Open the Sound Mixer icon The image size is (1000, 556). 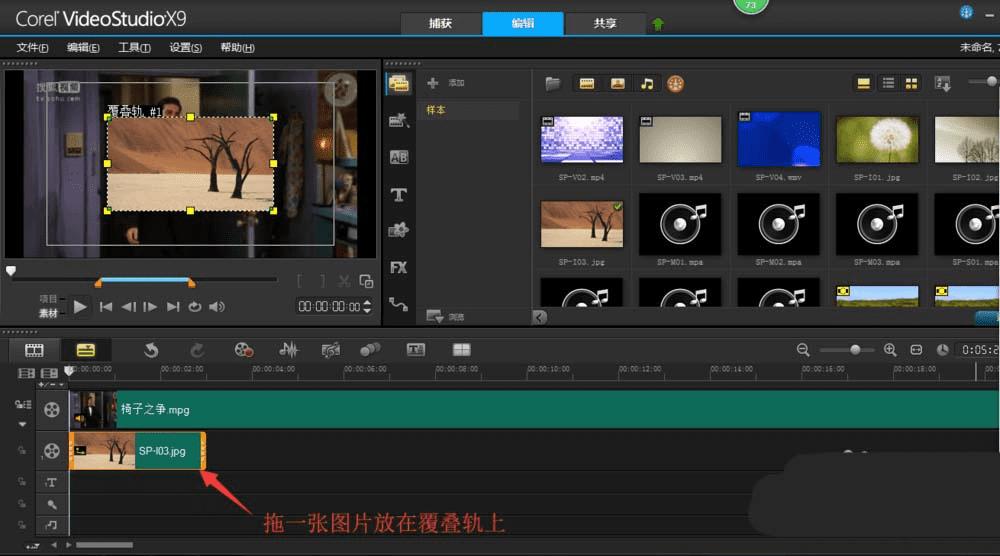coord(288,349)
